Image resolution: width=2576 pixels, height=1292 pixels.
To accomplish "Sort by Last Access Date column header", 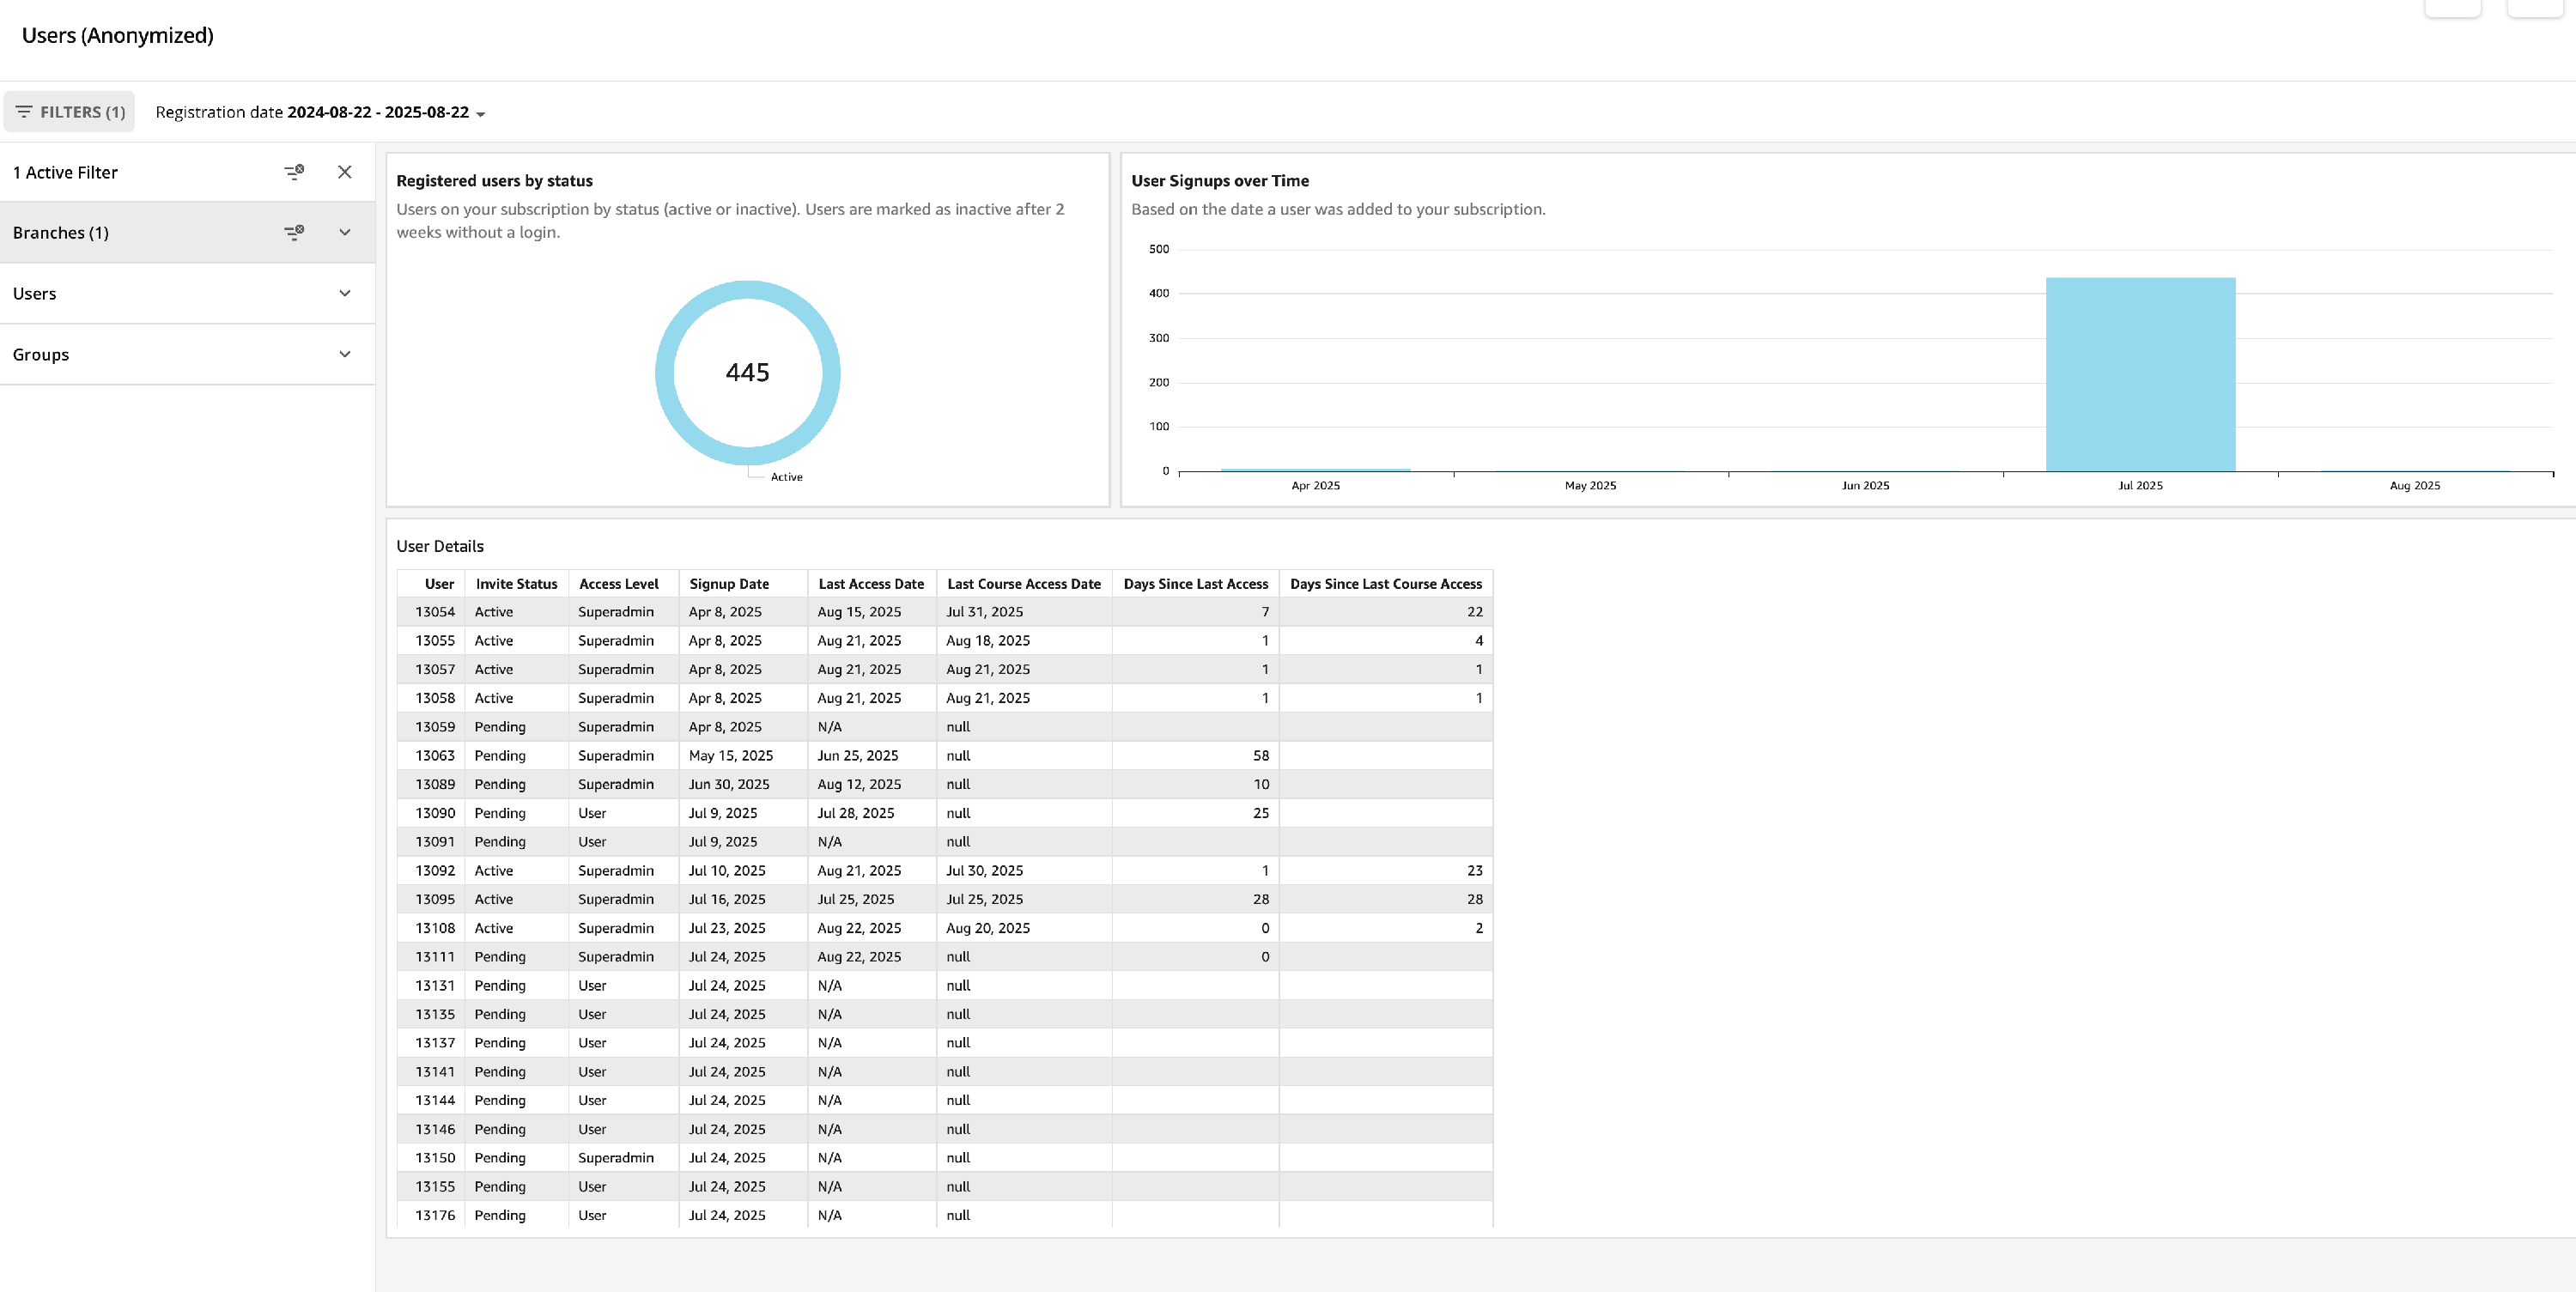I will coord(870,584).
